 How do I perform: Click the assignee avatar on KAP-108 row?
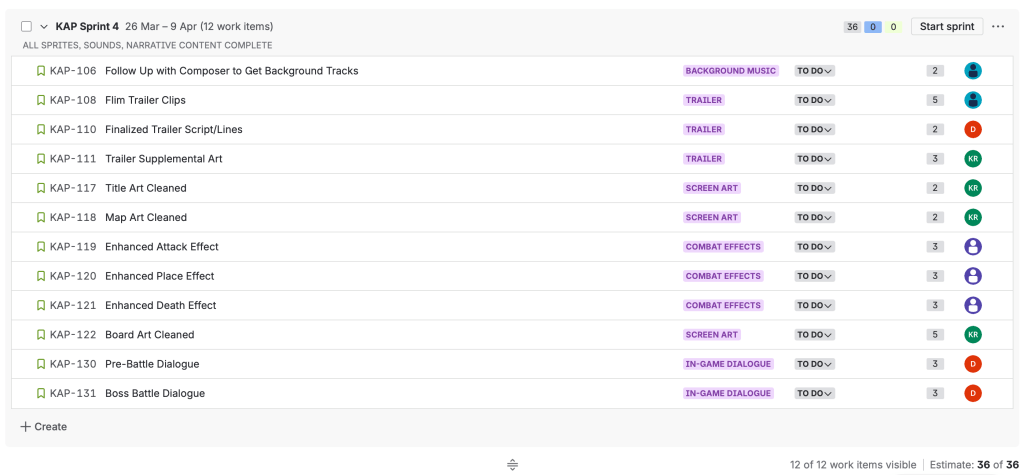click(x=972, y=100)
